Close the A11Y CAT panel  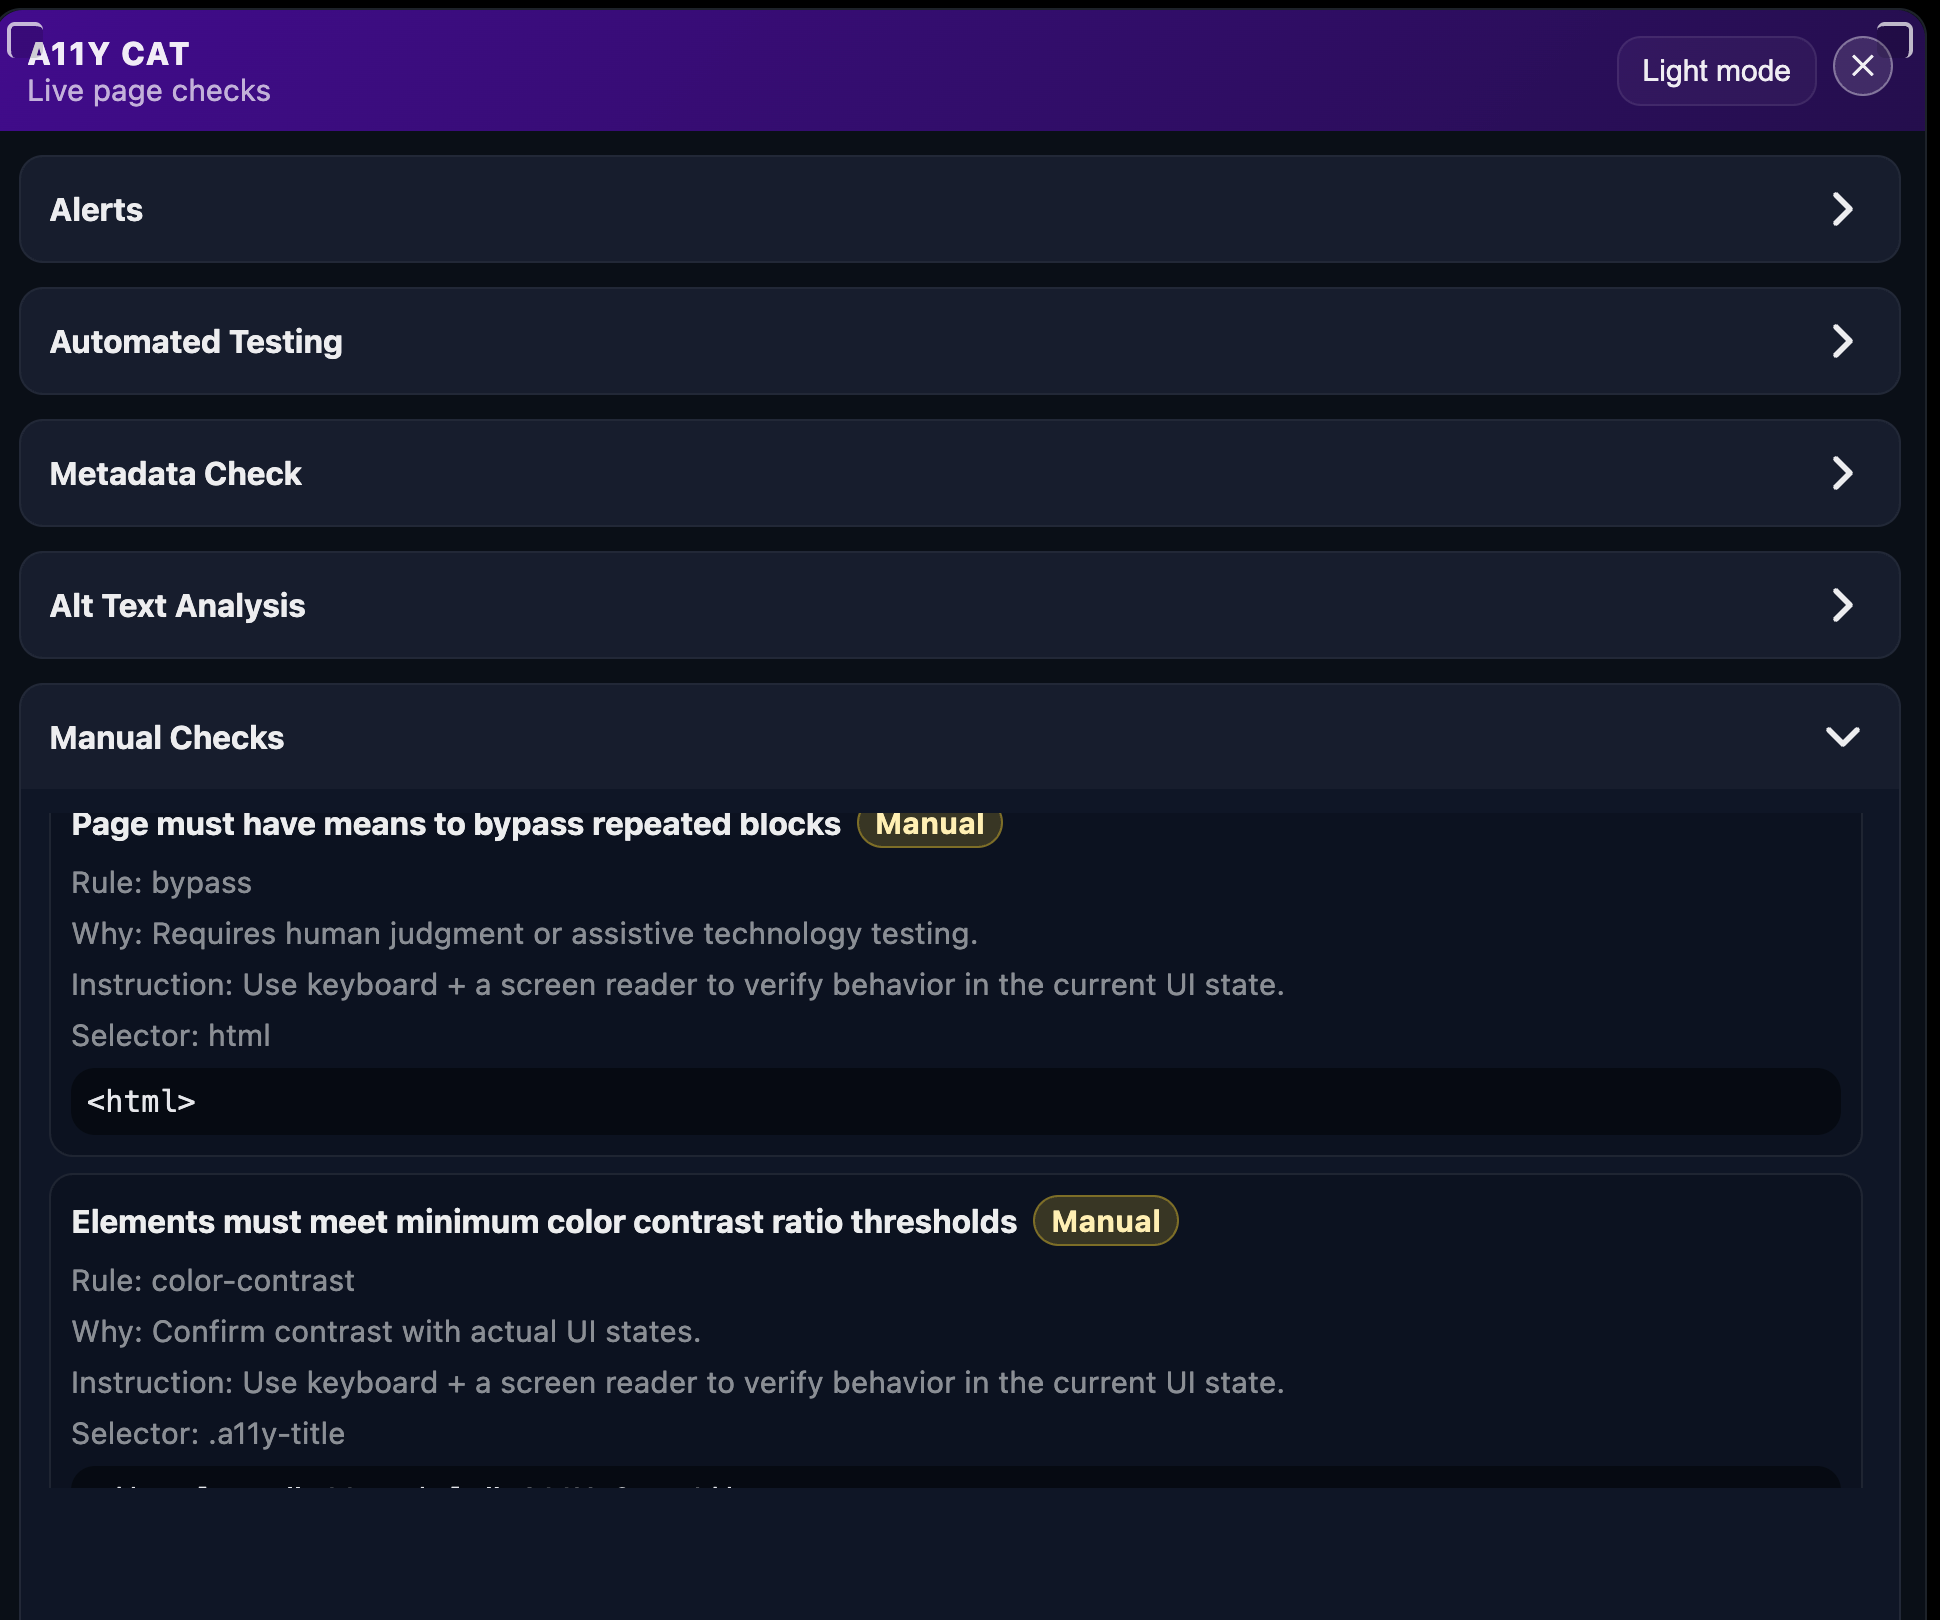[x=1861, y=66]
